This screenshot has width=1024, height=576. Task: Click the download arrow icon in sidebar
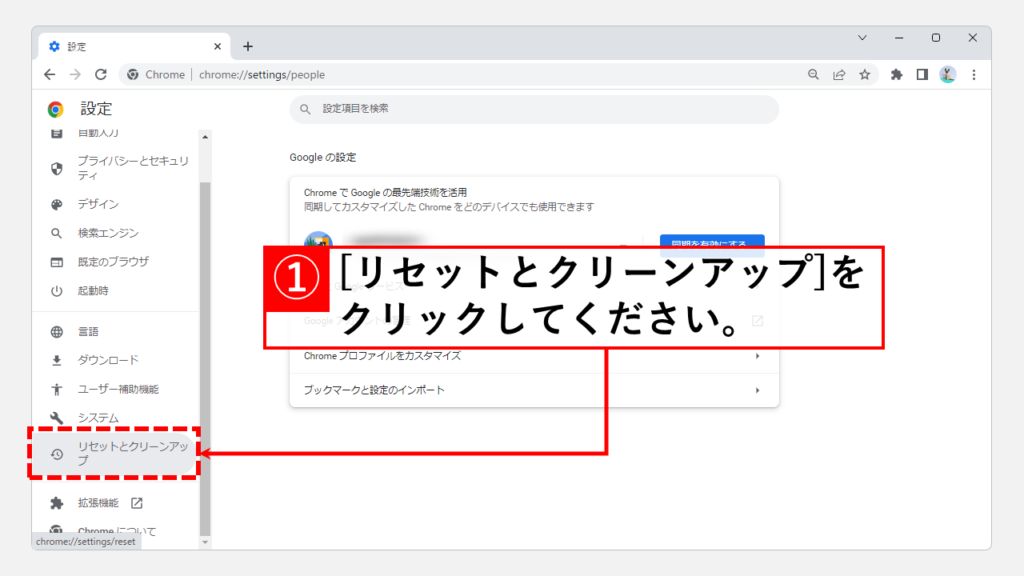tap(57, 360)
